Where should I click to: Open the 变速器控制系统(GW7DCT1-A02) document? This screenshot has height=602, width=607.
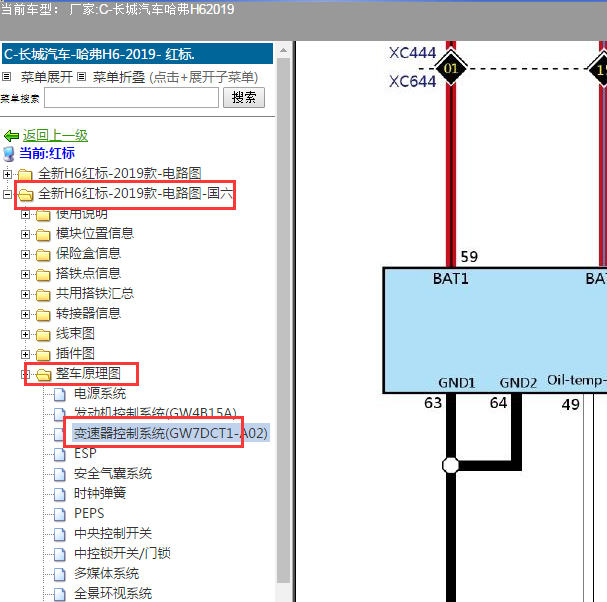[x=171, y=433]
